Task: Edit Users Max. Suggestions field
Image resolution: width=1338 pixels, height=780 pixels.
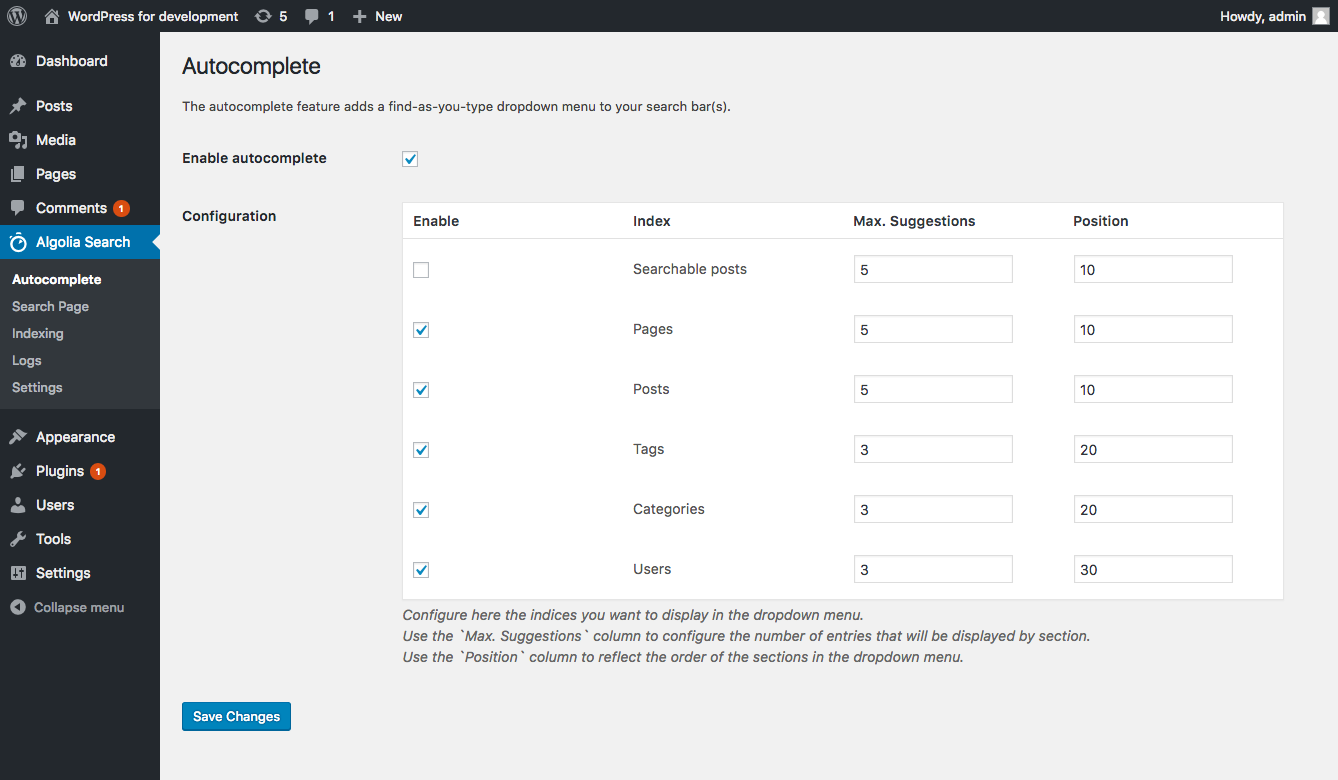Action: [933, 569]
